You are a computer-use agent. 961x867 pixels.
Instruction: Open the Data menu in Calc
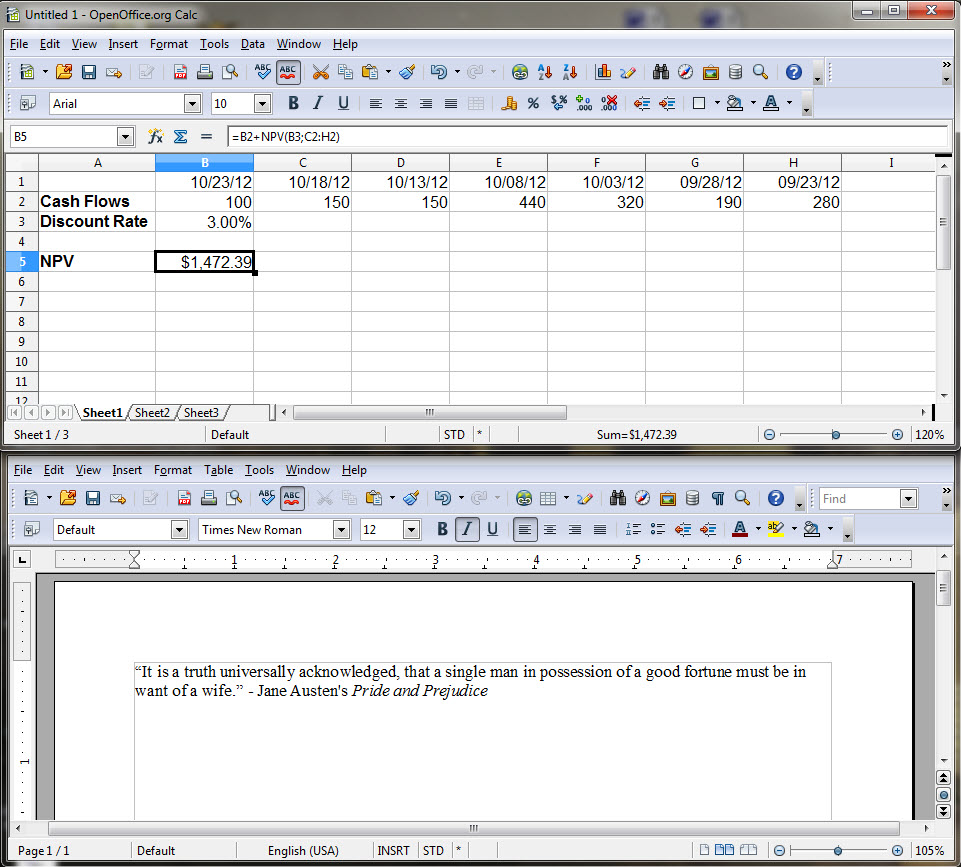[252, 44]
